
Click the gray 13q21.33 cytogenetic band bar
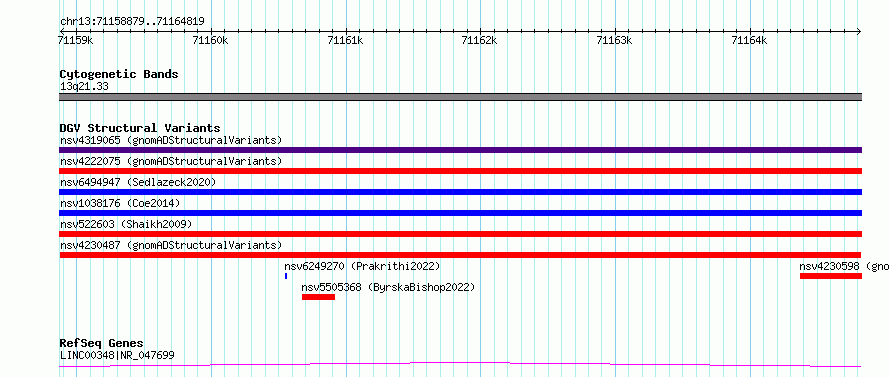tap(460, 97)
